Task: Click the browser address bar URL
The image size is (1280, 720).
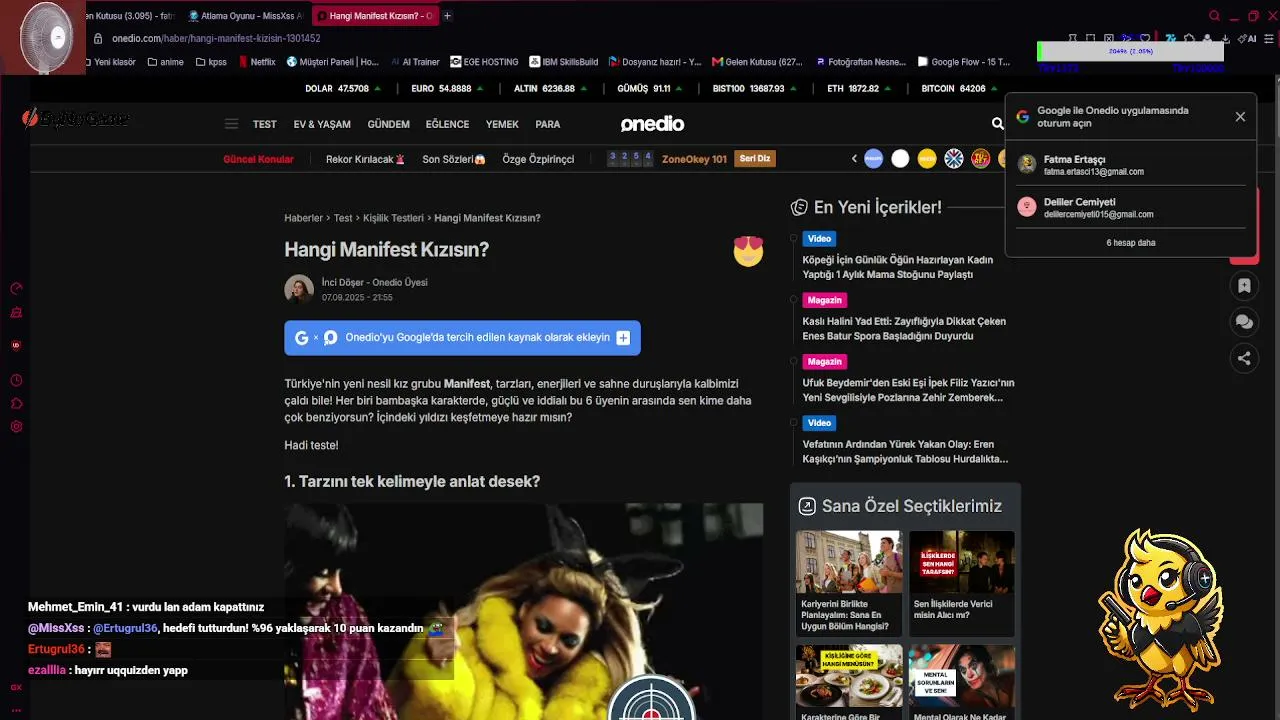Action: pyautogui.click(x=216, y=38)
